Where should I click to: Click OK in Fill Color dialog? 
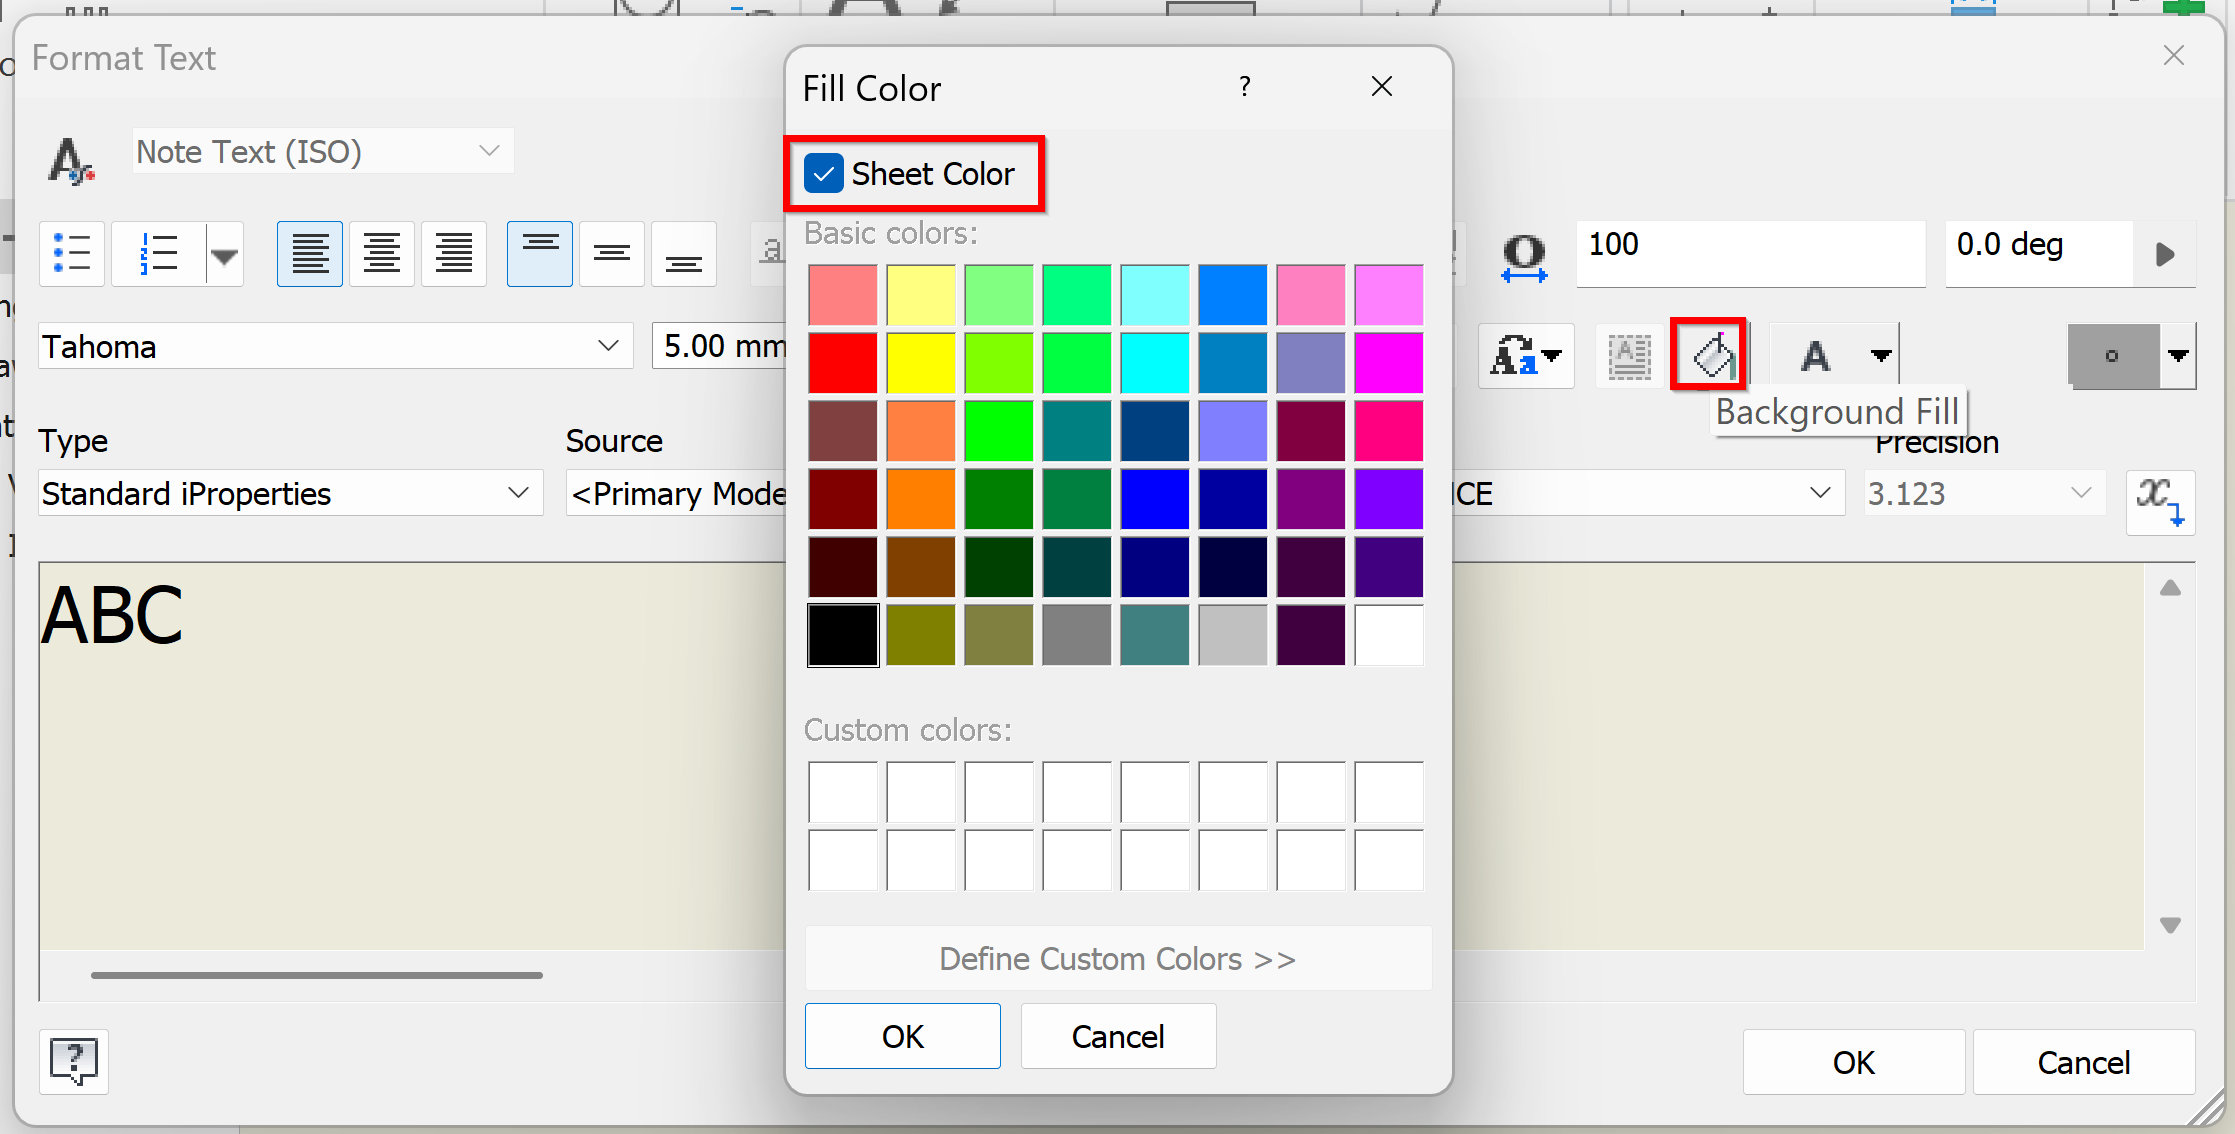click(902, 1036)
